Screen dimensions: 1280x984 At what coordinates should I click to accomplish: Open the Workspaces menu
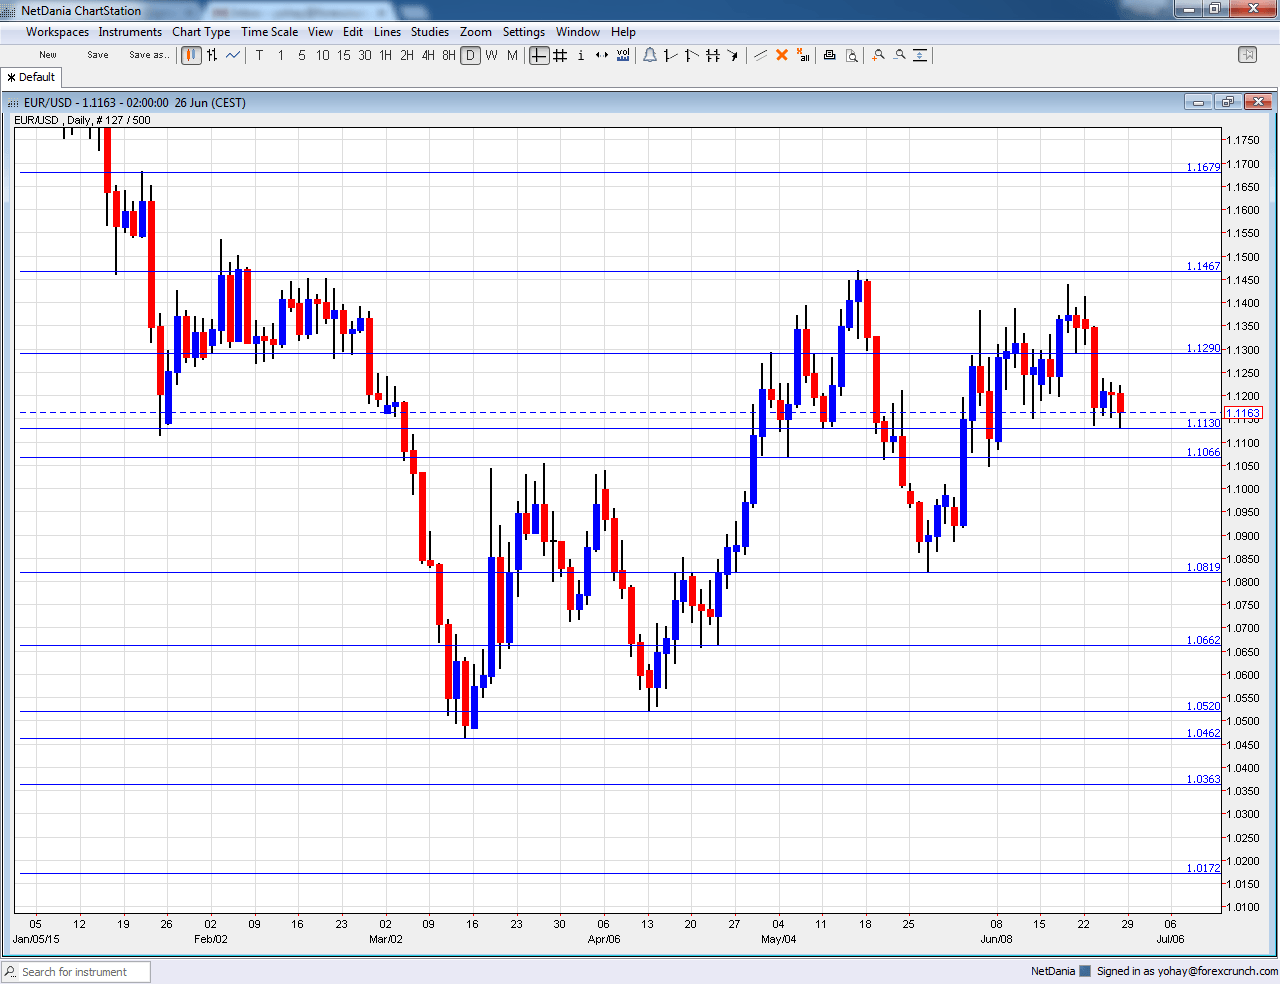point(57,32)
